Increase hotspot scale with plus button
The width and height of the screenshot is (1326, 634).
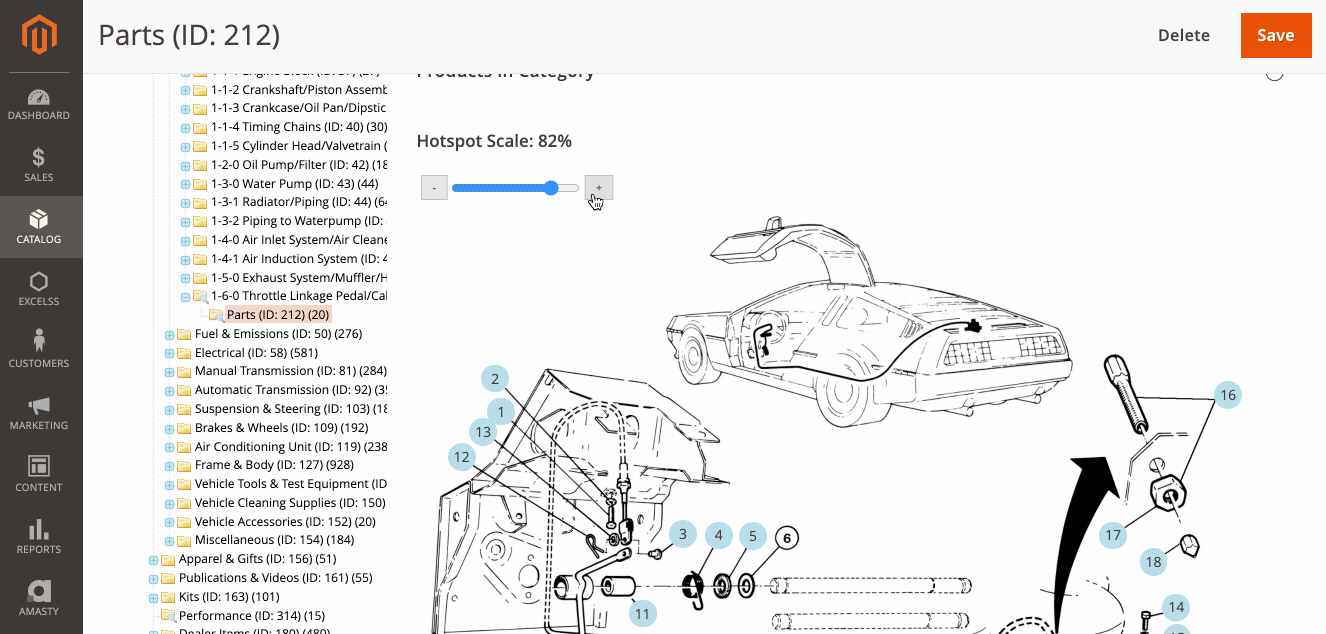pos(599,187)
